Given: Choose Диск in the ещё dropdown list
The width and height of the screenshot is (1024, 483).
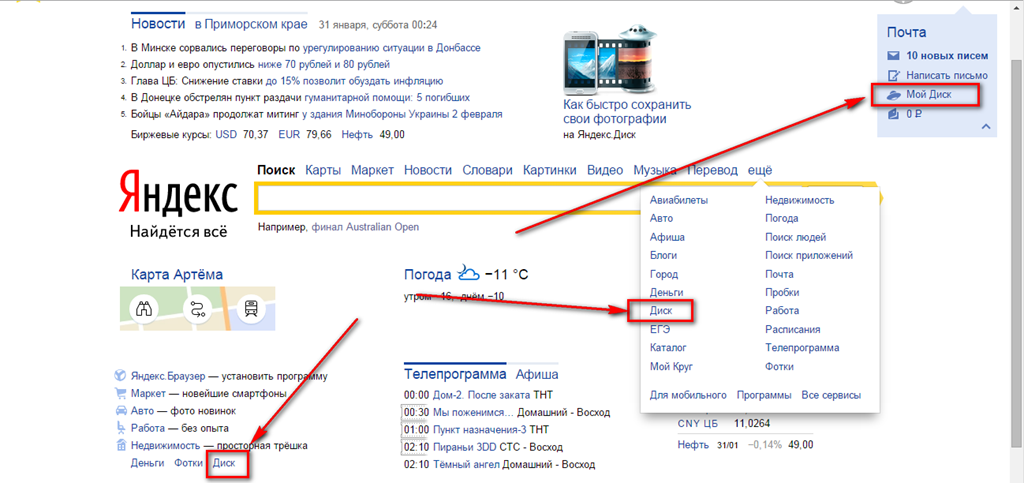Looking at the screenshot, I should coord(661,311).
